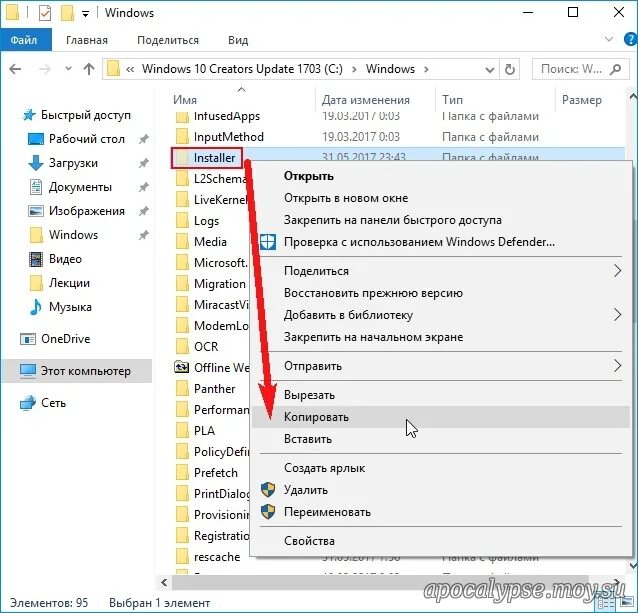The height and width of the screenshot is (613, 638).
Task: Open Документы in sidebar
Action: [80, 187]
